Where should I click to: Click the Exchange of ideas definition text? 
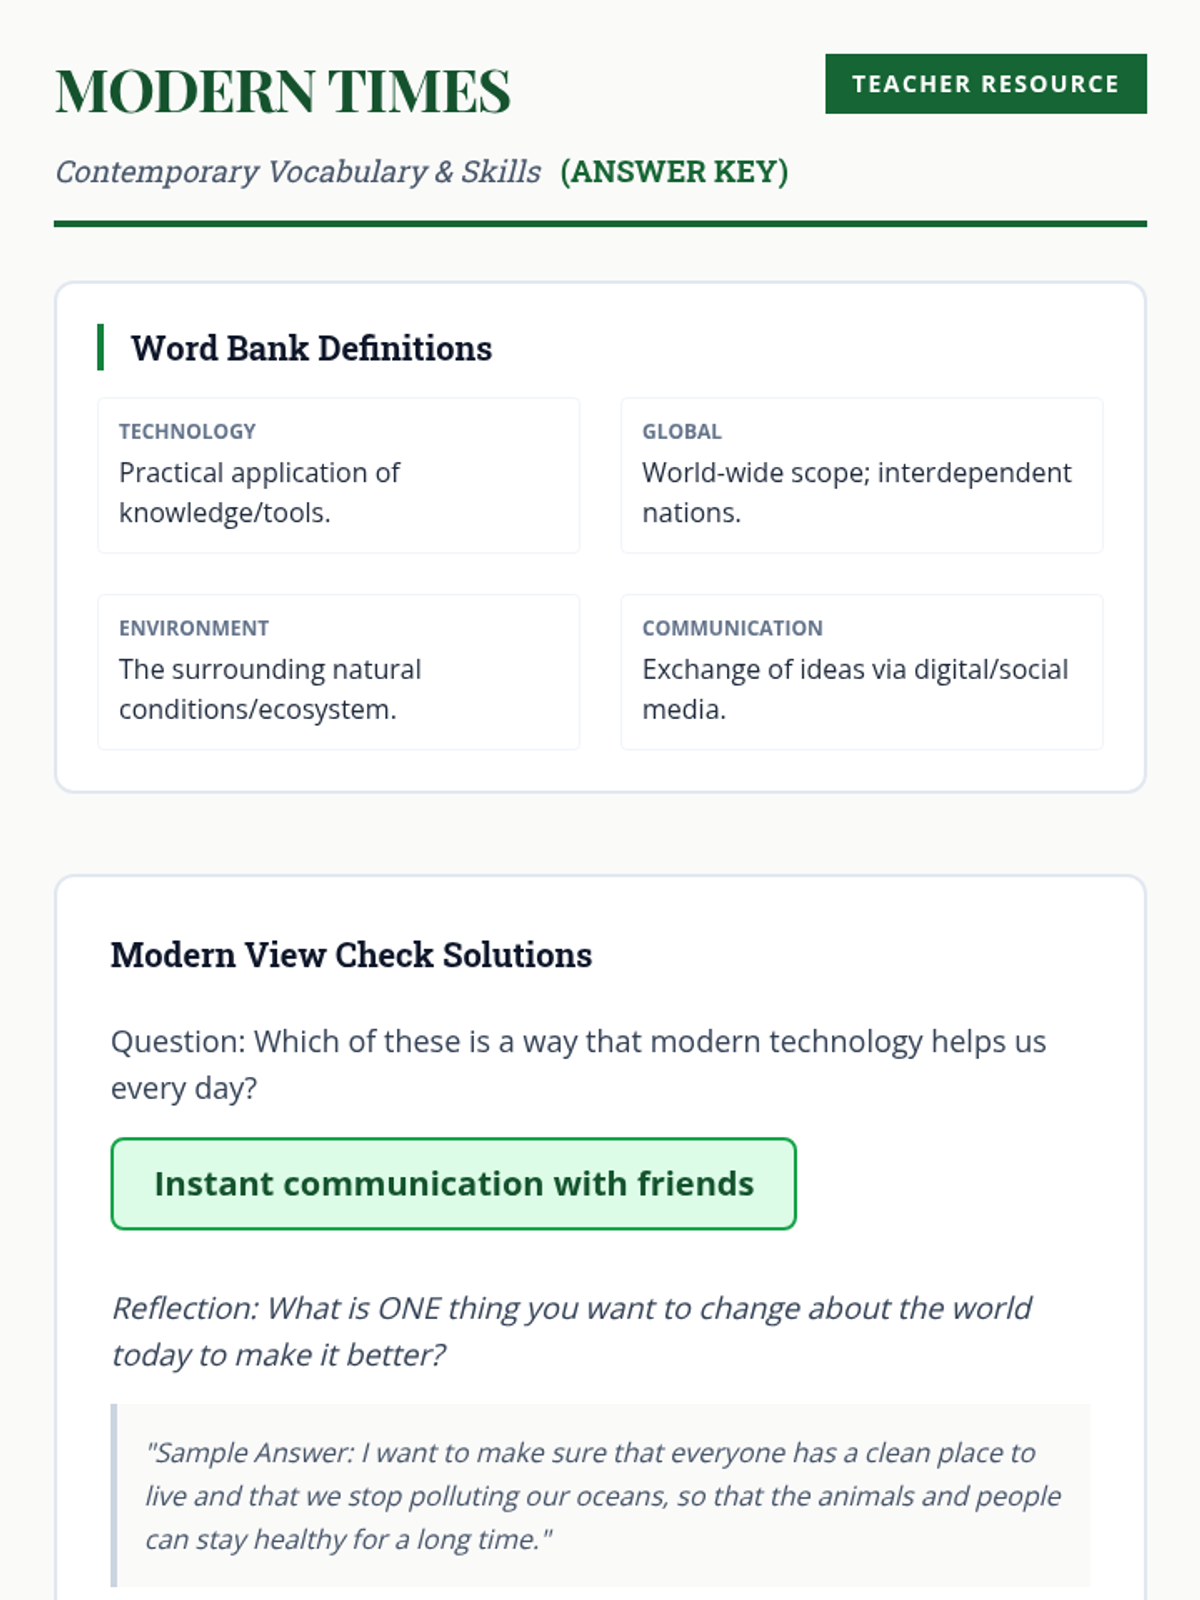click(855, 689)
